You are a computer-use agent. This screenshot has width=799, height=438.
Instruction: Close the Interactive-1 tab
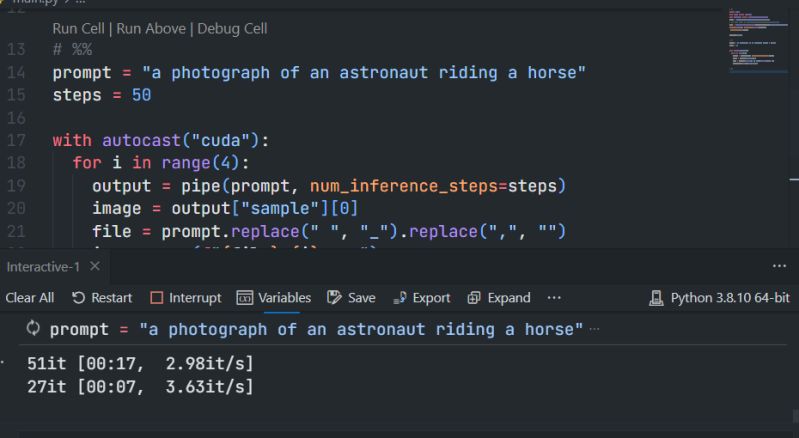tap(95, 267)
